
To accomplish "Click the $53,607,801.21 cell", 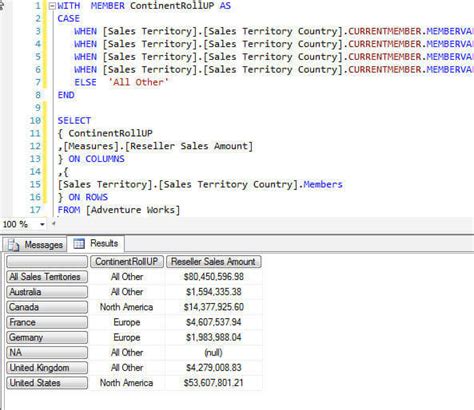I will coord(214,383).
